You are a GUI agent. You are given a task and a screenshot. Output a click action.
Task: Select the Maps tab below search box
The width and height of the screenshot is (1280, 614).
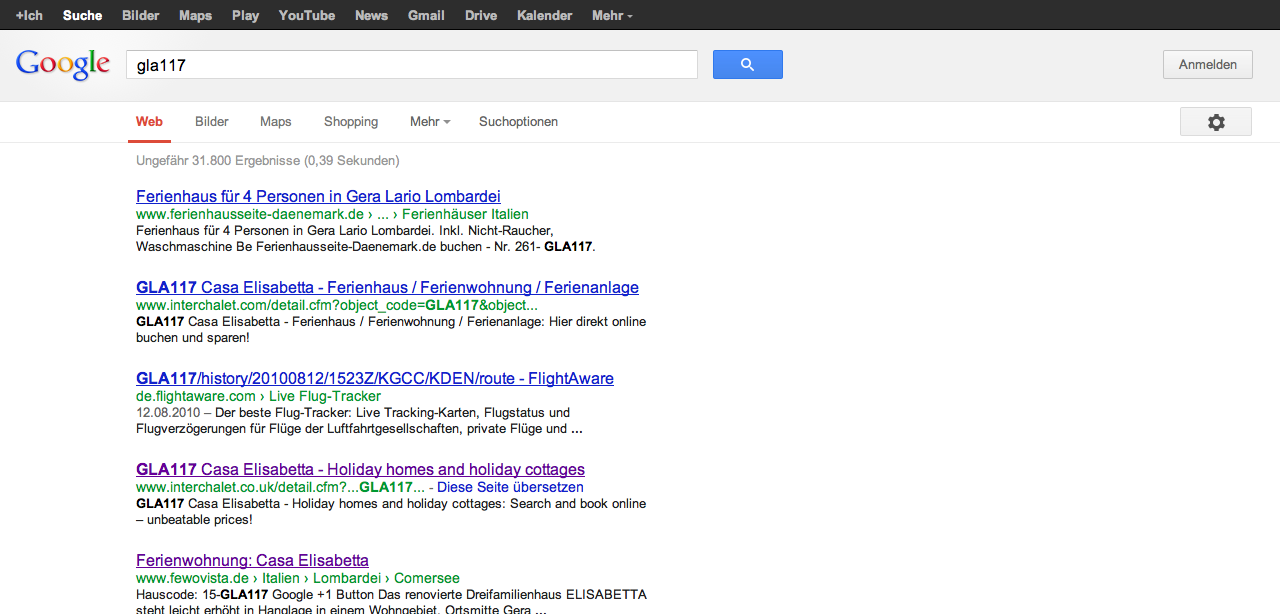pyautogui.click(x=275, y=122)
